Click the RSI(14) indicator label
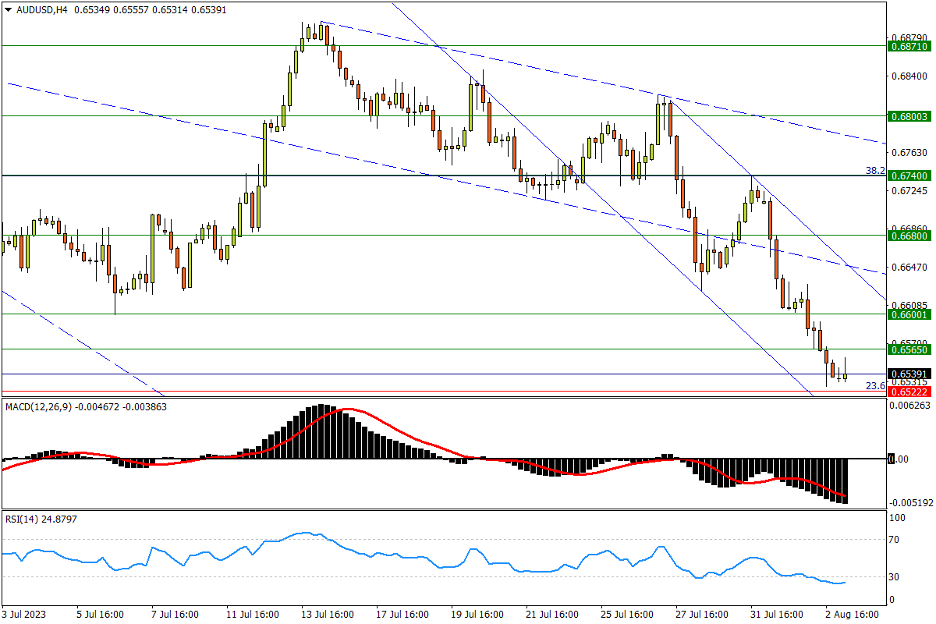This screenshot has width=936, height=624. 26,518
